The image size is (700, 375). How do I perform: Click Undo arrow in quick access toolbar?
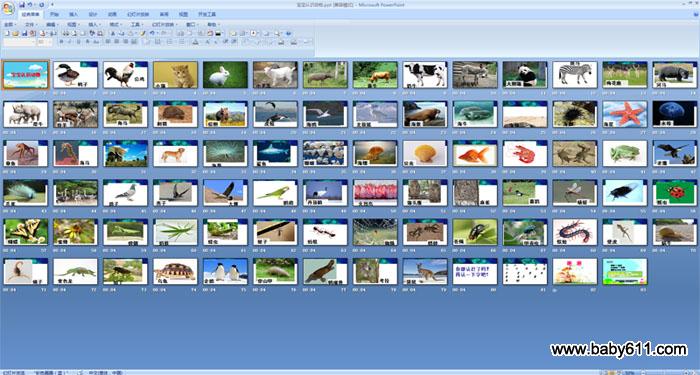click(x=30, y=5)
